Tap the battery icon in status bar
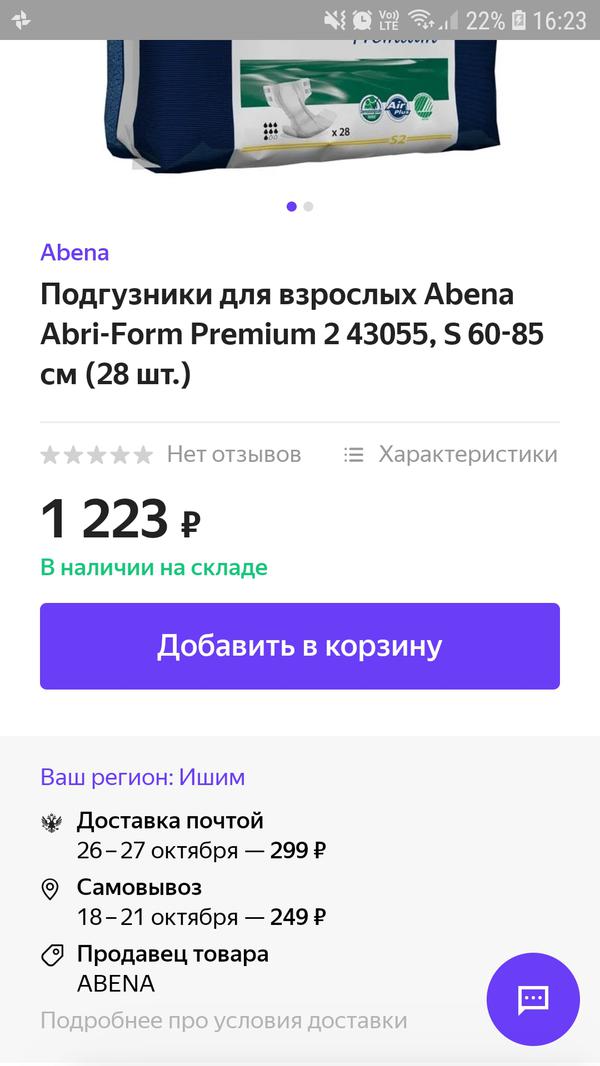Screen dimensions: 600x1066 point(519,20)
